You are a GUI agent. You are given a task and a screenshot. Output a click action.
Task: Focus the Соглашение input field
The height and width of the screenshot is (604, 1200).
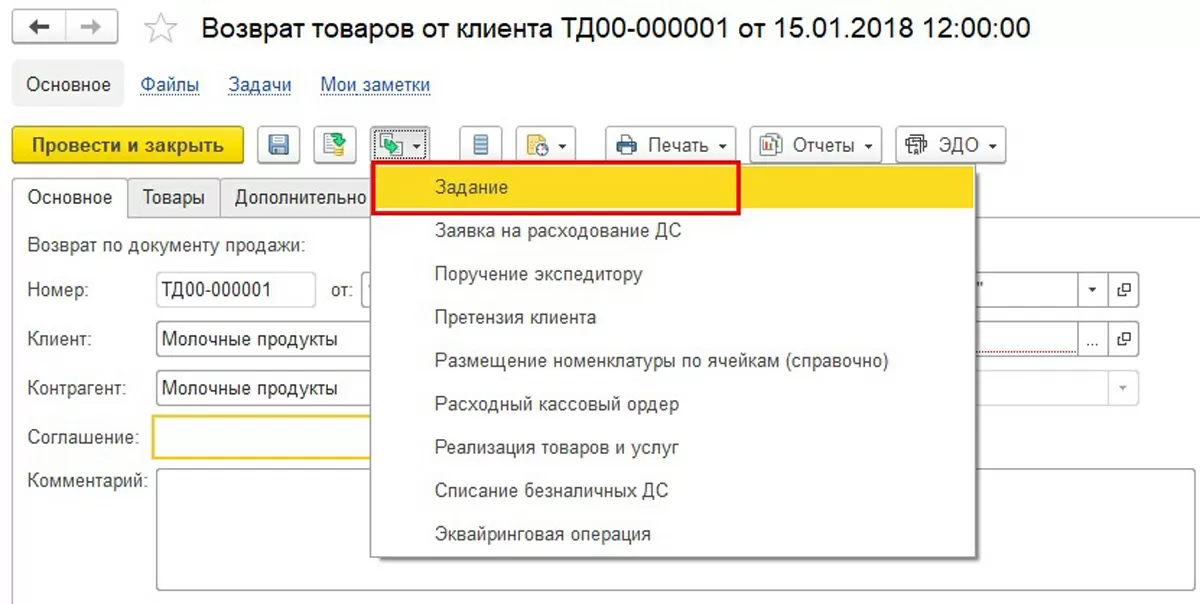coord(262,437)
